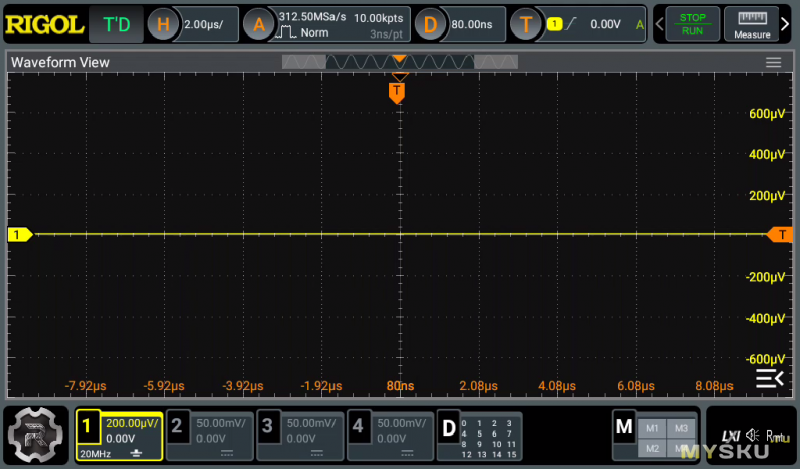Open the Measure ruler icon
The width and height of the screenshot is (800, 469).
pyautogui.click(x=752, y=25)
